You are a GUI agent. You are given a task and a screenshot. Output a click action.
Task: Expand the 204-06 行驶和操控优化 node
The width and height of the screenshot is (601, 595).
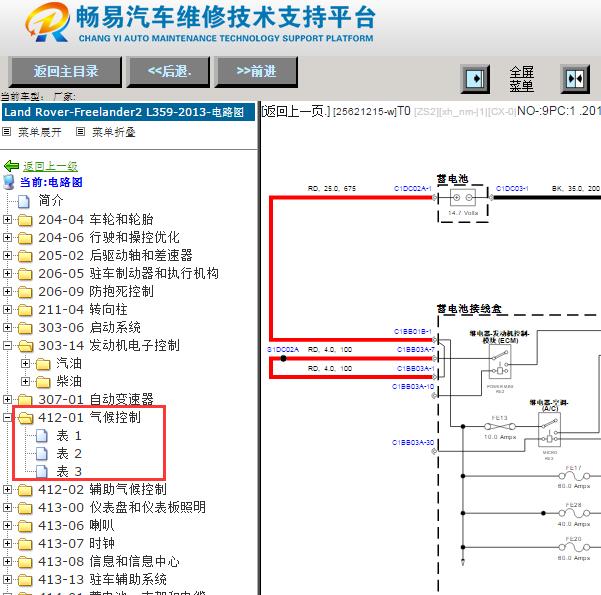tap(7, 237)
